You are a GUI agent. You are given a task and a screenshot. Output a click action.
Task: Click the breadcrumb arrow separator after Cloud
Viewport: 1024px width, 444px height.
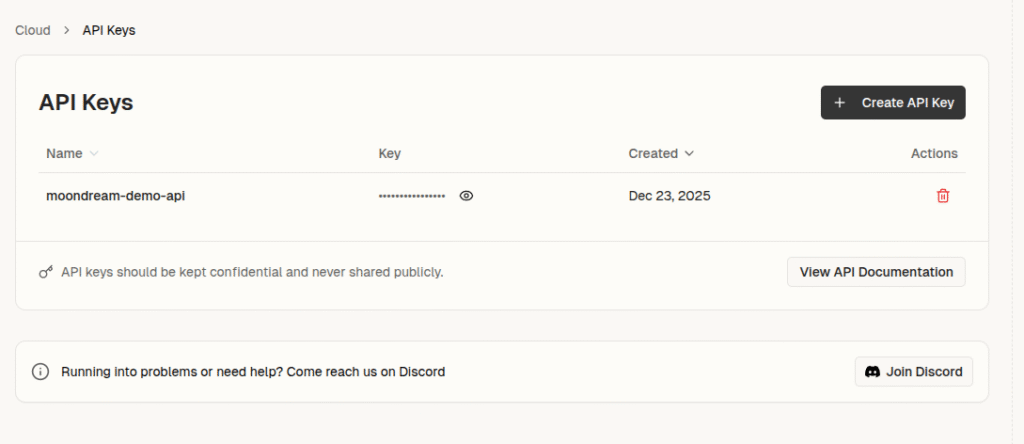pos(66,30)
